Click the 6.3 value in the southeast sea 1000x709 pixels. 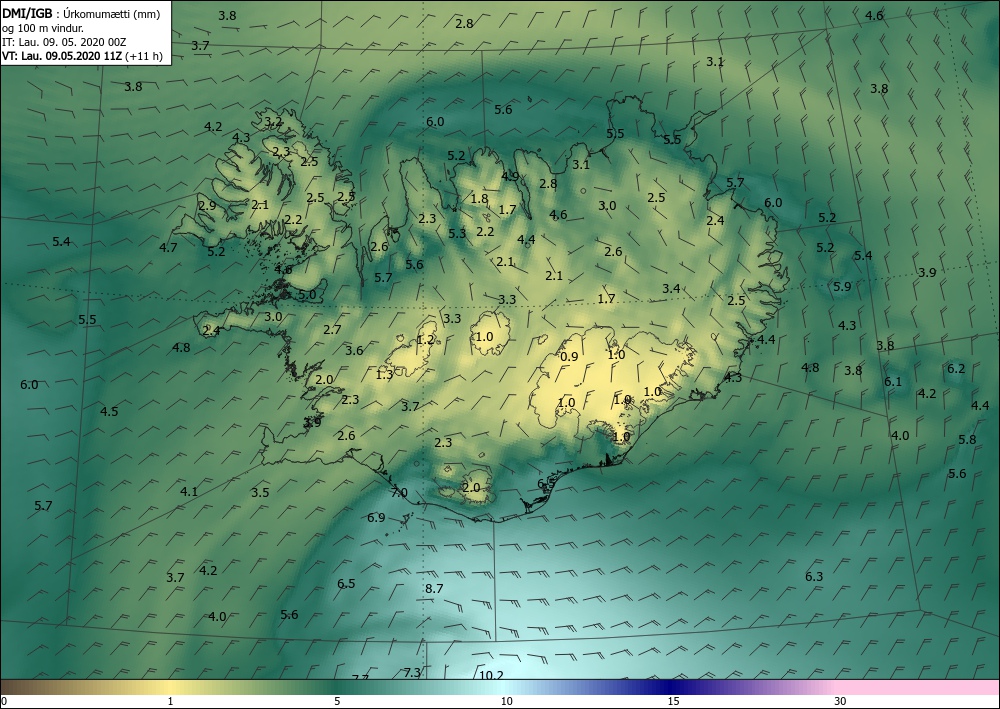pyautogui.click(x=814, y=576)
